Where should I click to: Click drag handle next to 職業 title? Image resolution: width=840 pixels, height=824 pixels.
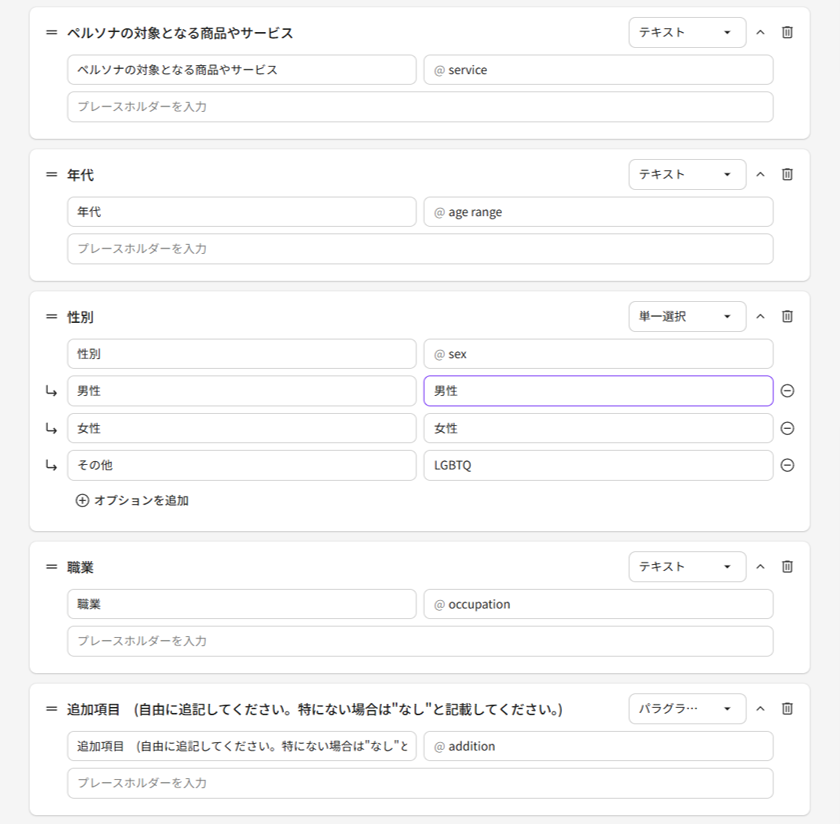pyautogui.click(x=52, y=566)
